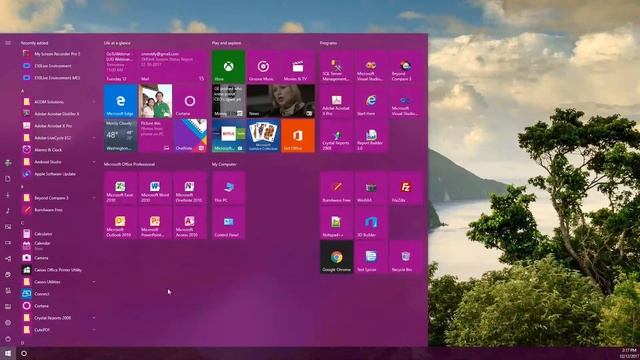Viewport: 640px width, 360px height.
Task: Open Adobe Acrobat Distiller X in app list
Action: pyautogui.click(x=60, y=113)
